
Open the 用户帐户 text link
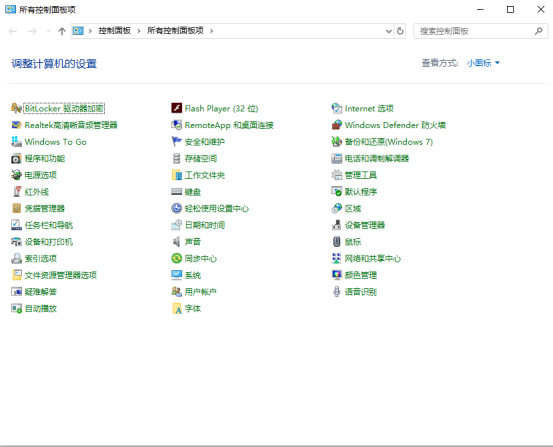pos(201,292)
